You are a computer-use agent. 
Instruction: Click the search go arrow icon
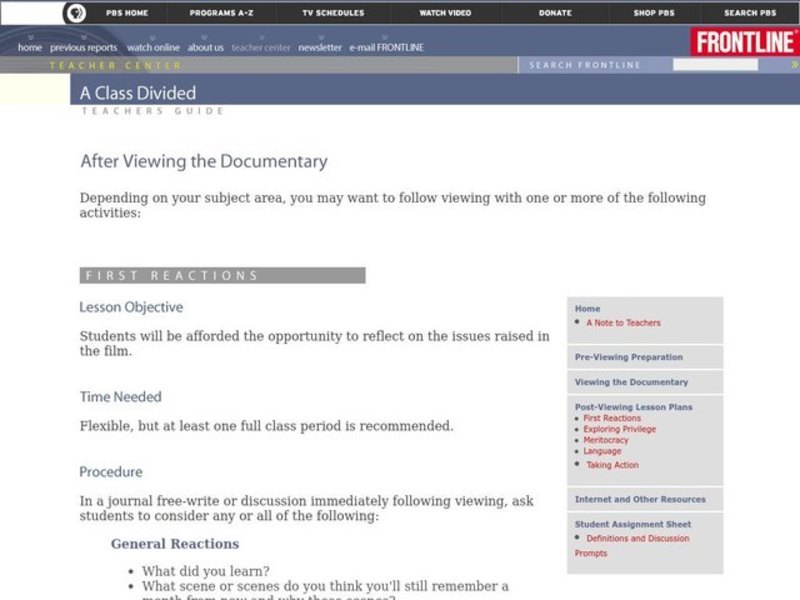click(x=794, y=65)
